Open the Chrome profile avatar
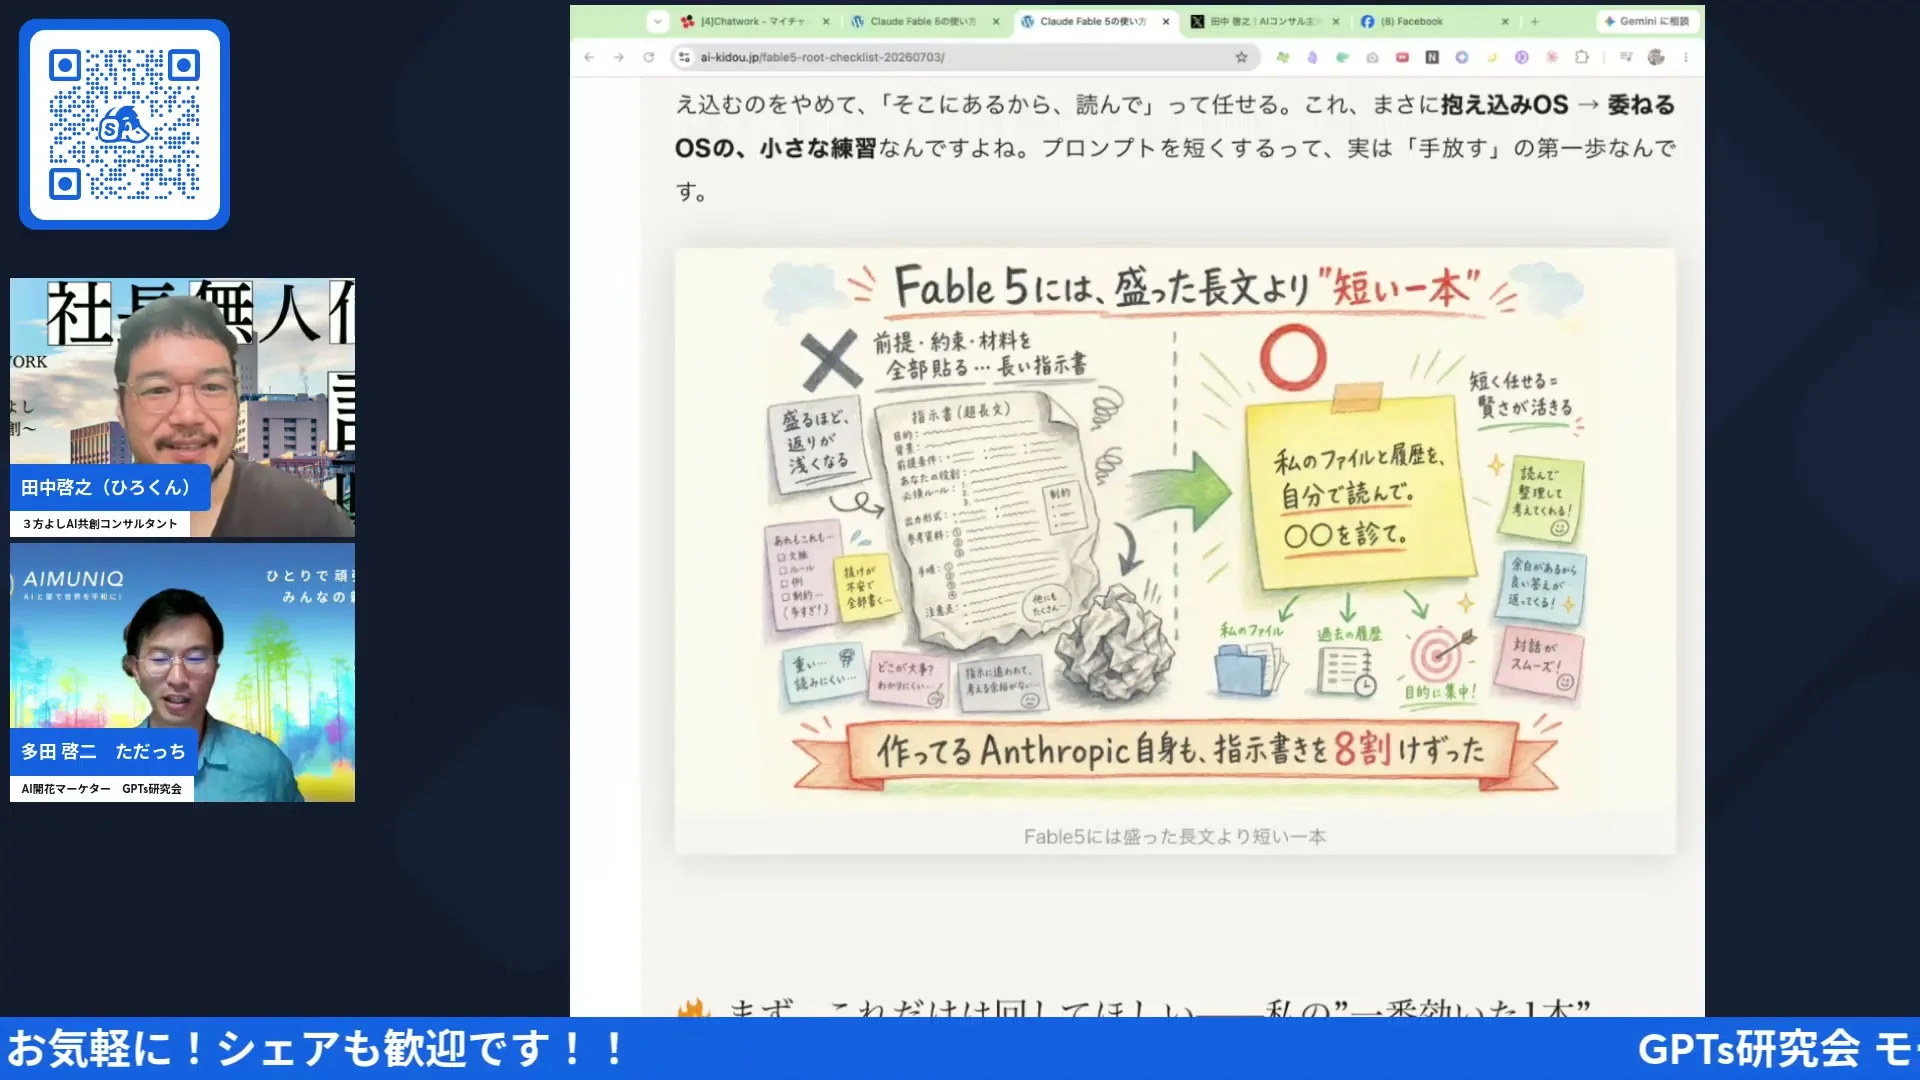This screenshot has height=1080, width=1920. tap(1656, 57)
